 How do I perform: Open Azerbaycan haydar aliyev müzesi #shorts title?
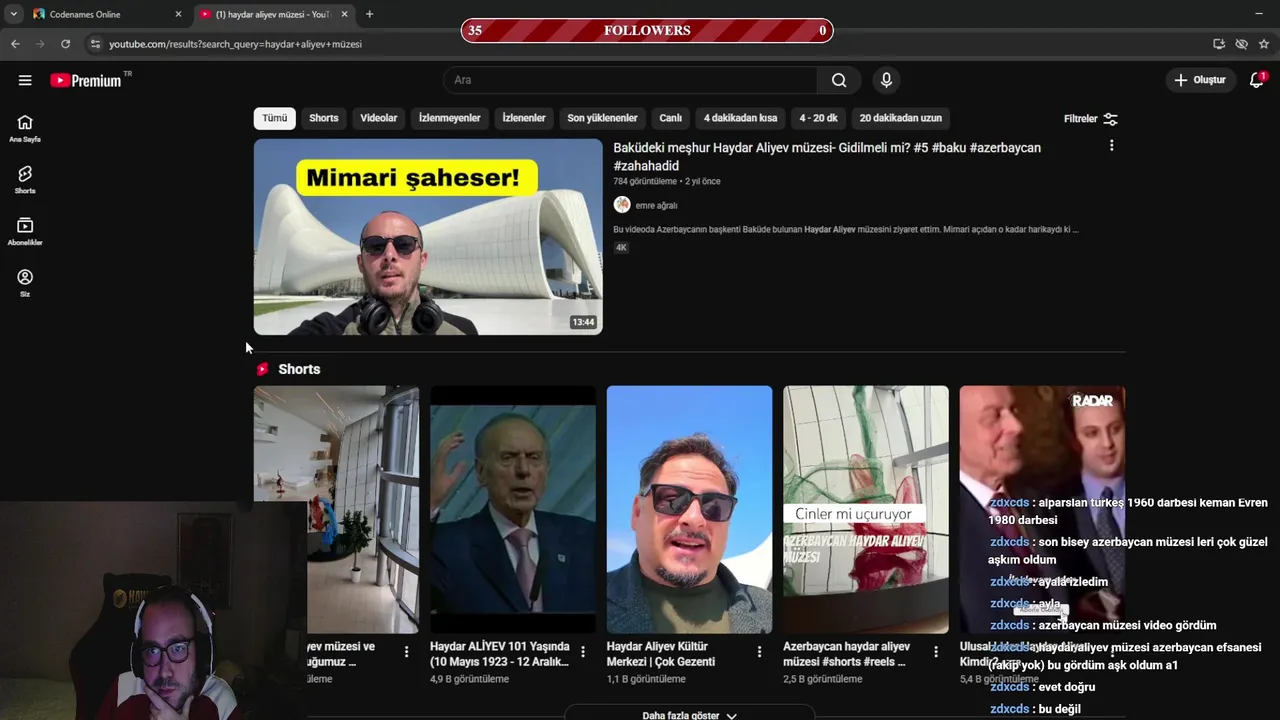(x=847, y=654)
